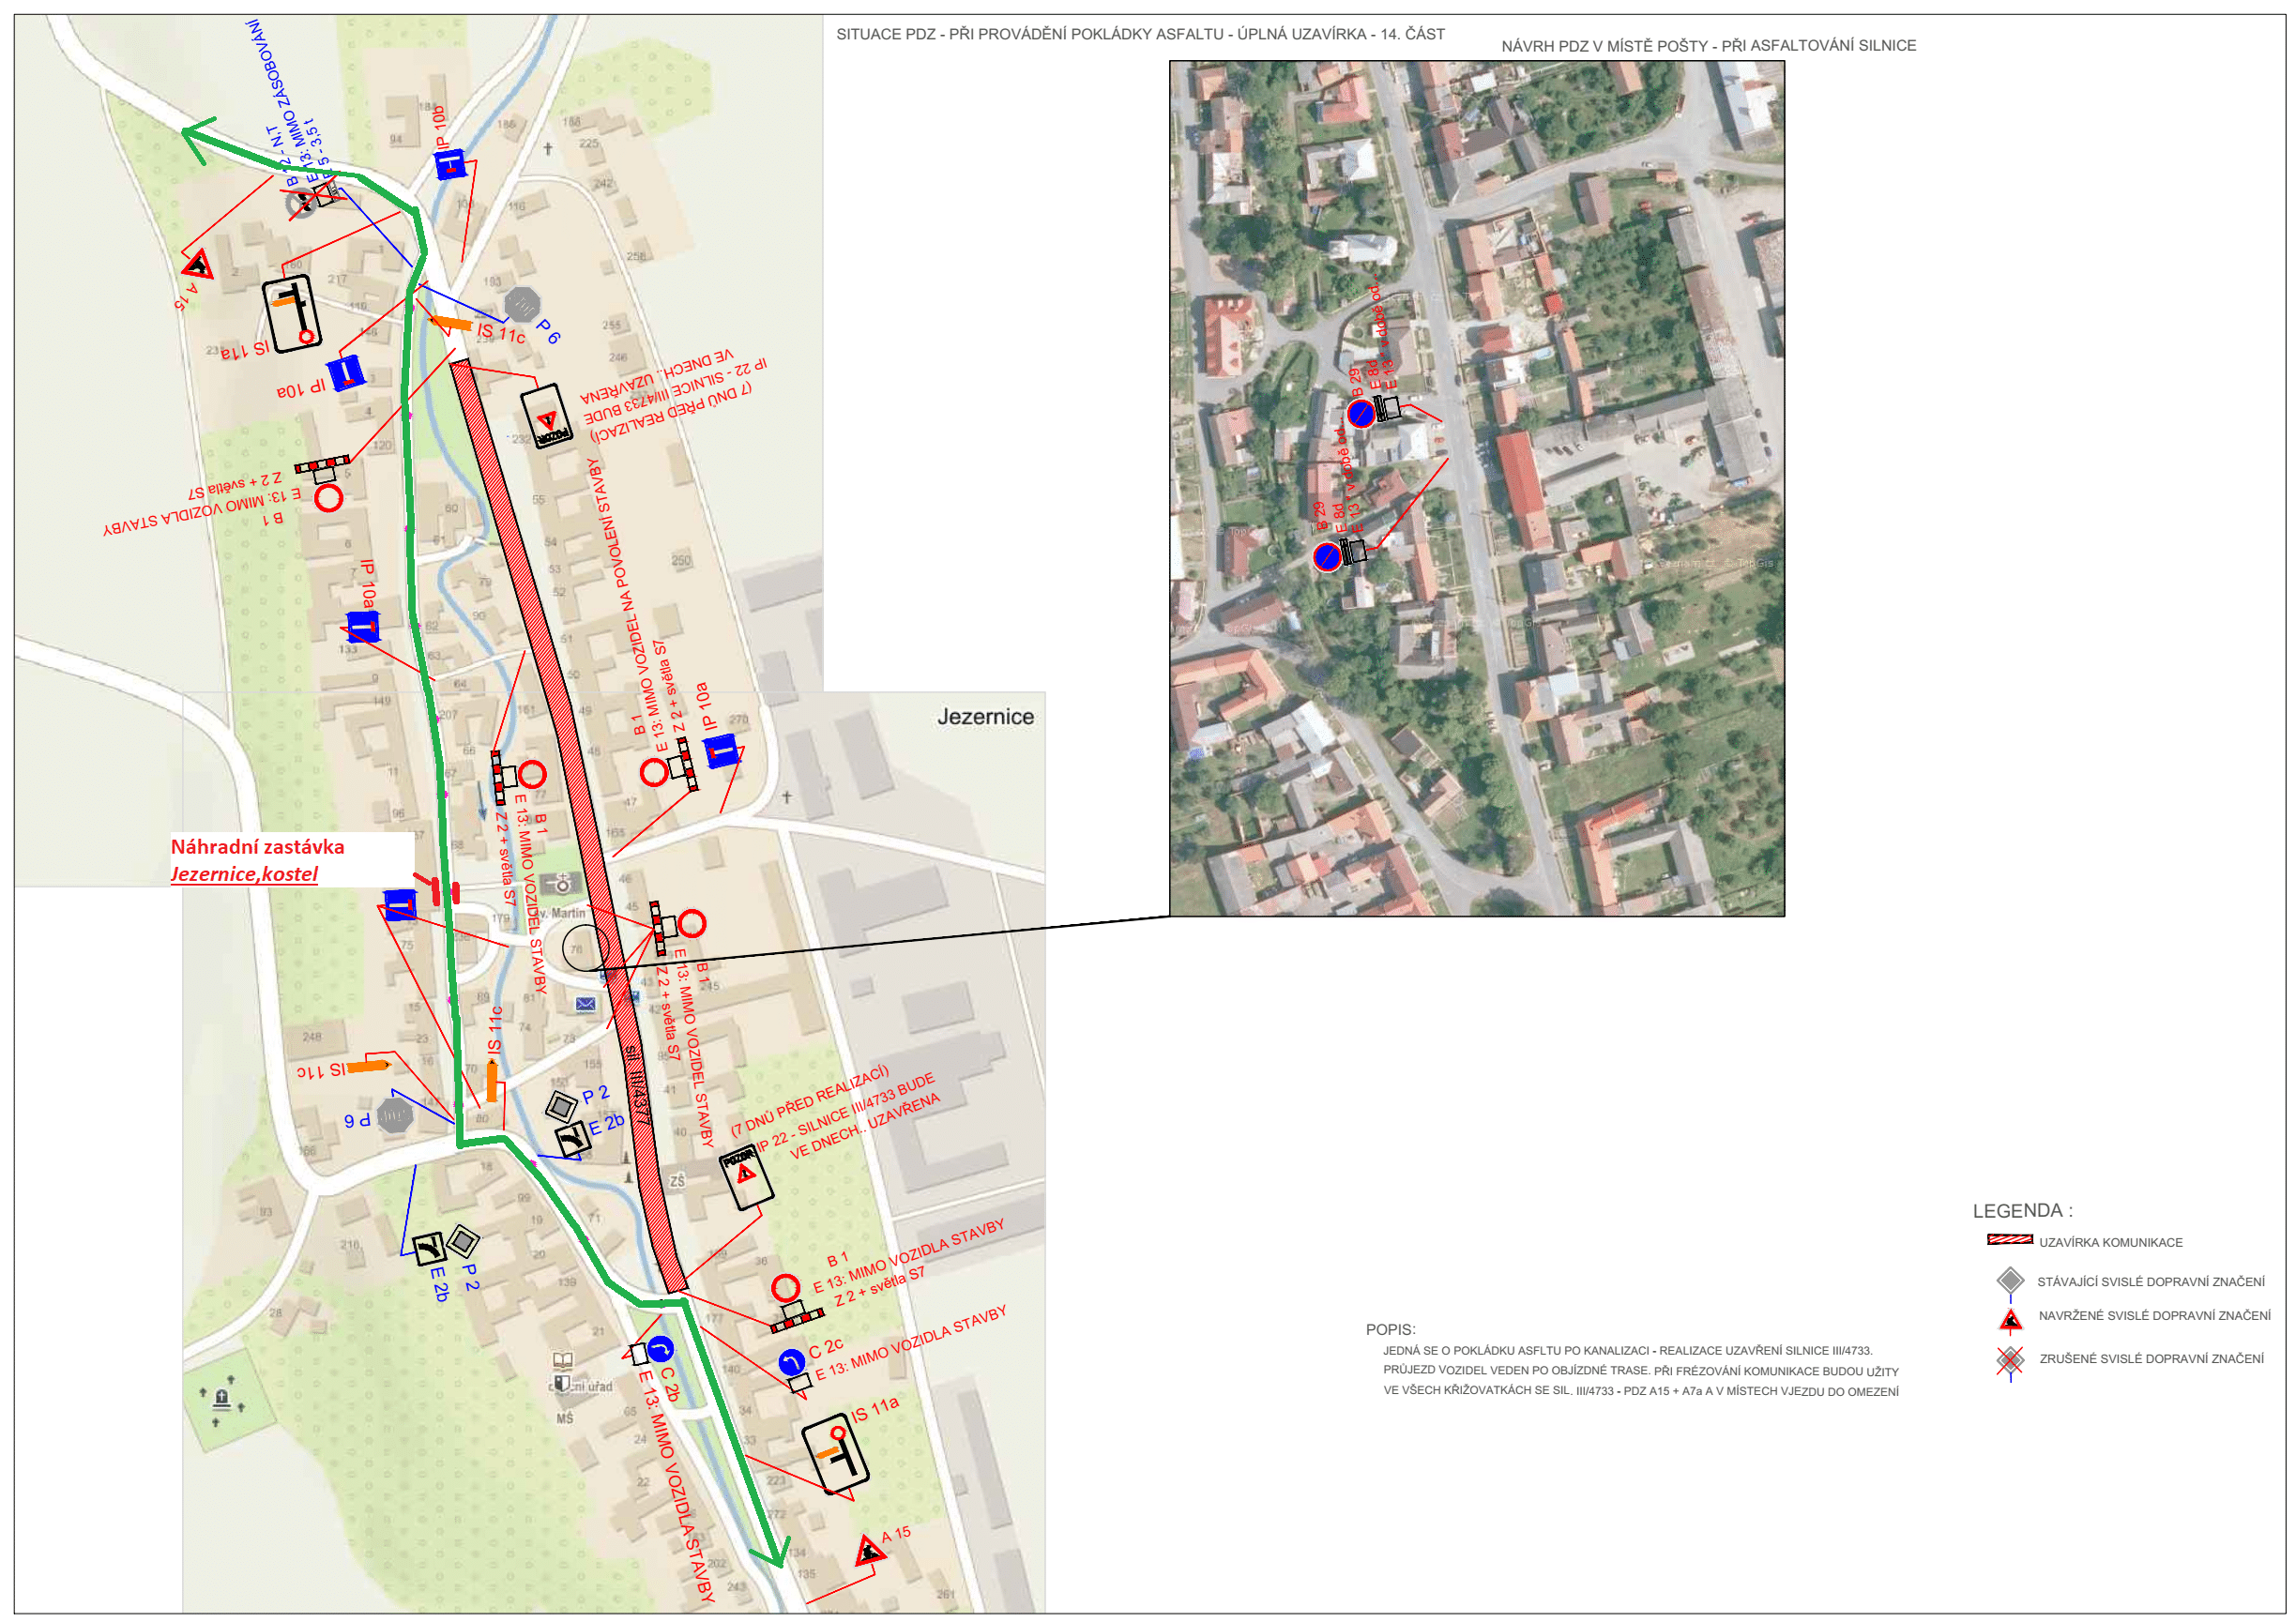Click the E 2b sign left of the lower P 2 diamond
Screen dimensions: 2296x1622
coord(430,1248)
